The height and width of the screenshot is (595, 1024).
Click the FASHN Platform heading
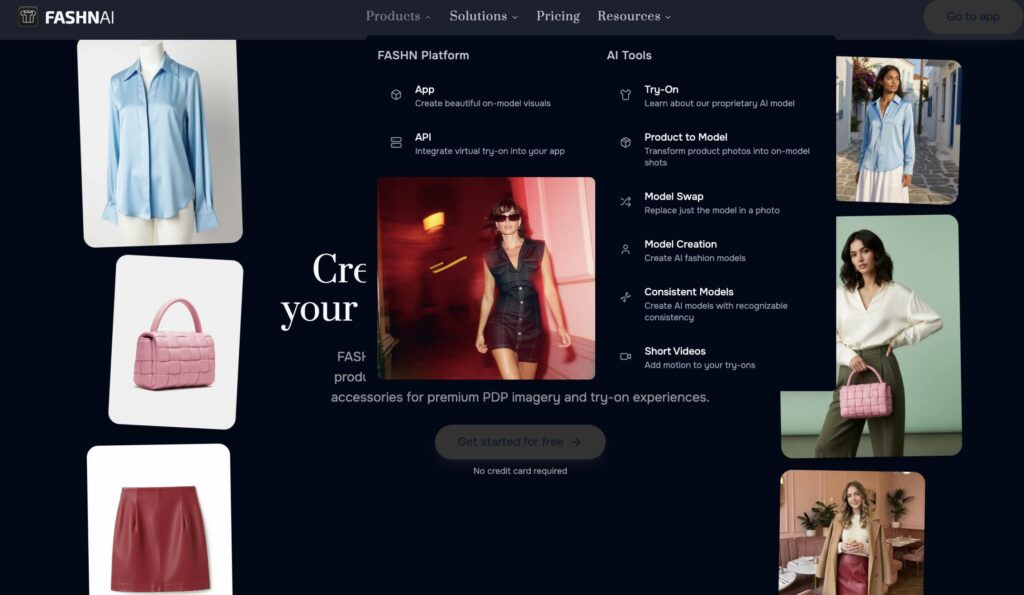click(x=423, y=56)
